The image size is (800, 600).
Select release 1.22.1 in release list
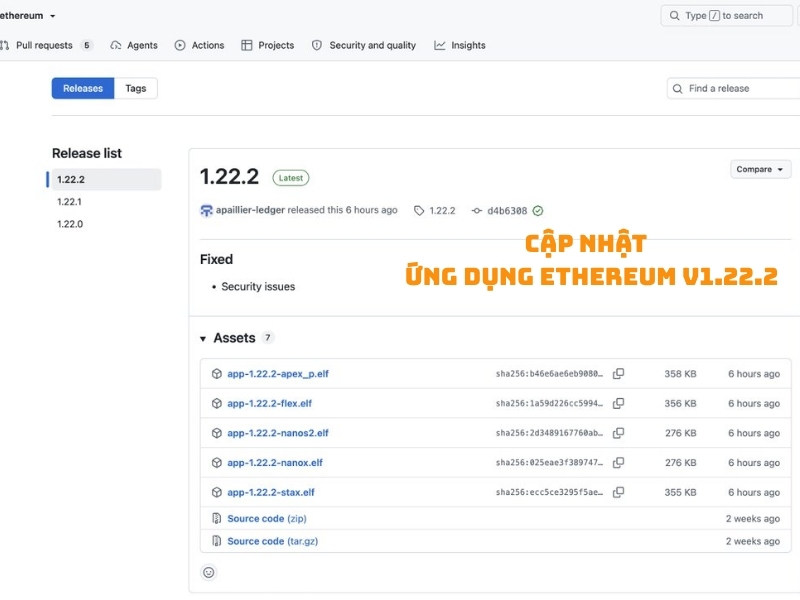(69, 202)
